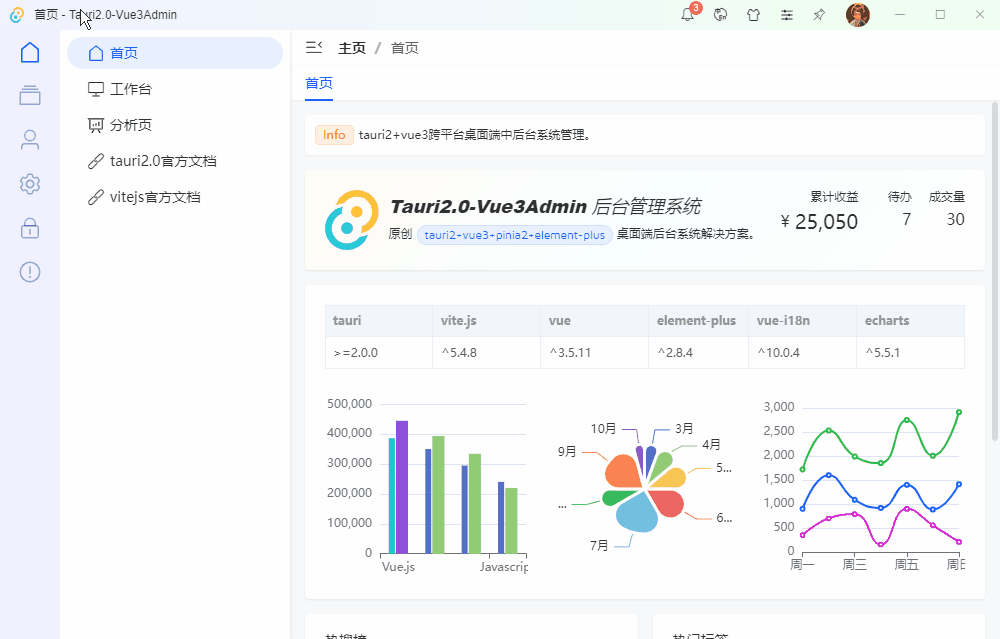Open the notifications bell with badge 3
The width and height of the screenshot is (1000, 639).
coord(688,15)
